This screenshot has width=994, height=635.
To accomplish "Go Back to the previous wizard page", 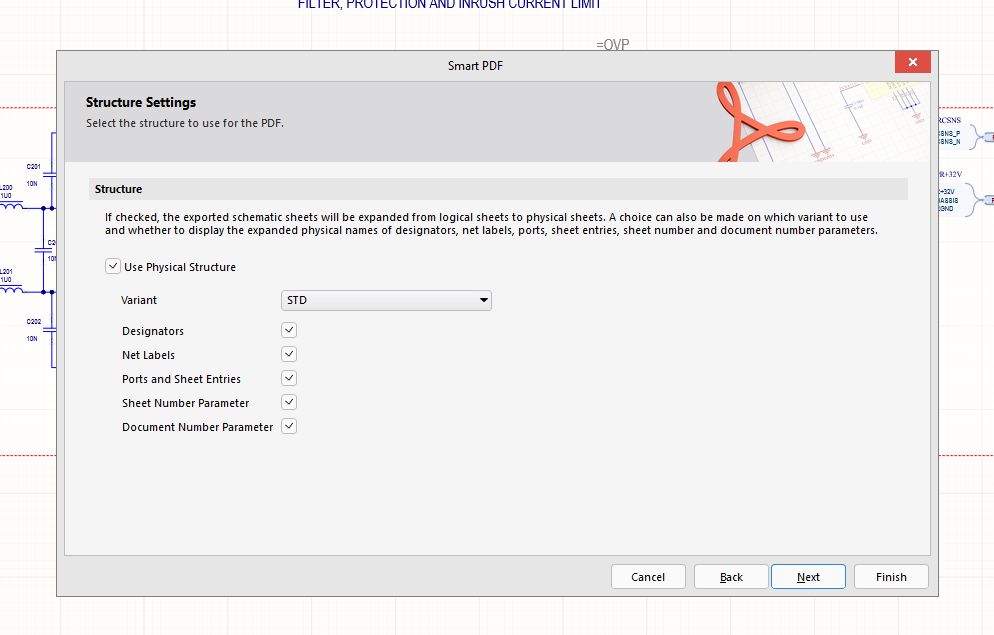I will 731,577.
